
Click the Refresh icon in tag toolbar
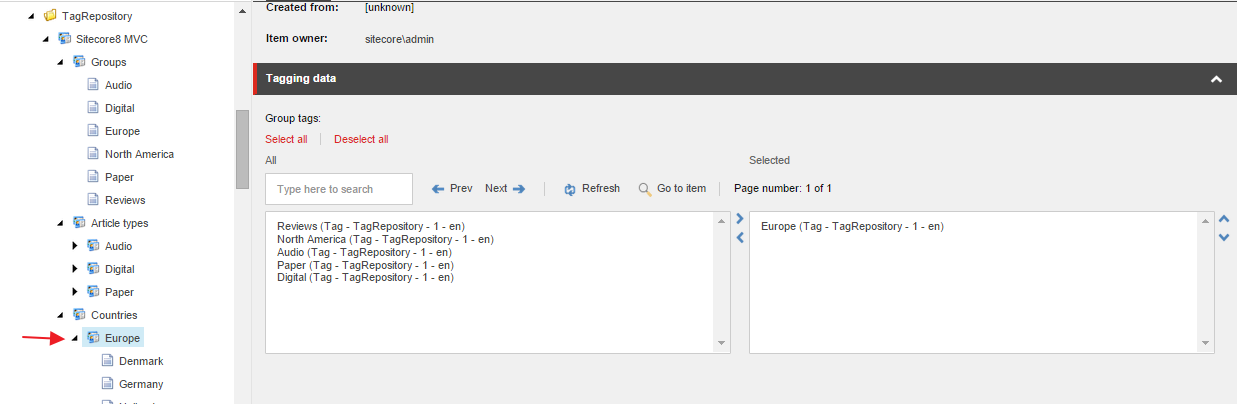570,189
